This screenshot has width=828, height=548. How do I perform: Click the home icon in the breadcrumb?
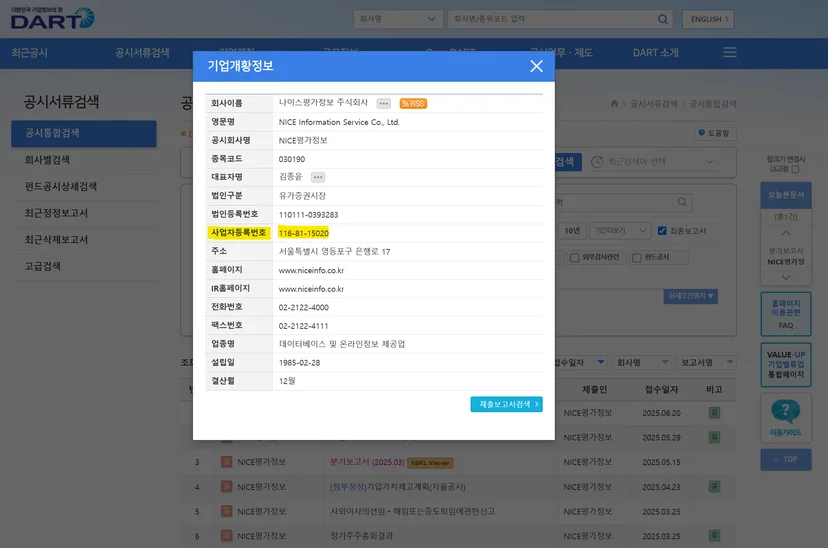point(614,103)
